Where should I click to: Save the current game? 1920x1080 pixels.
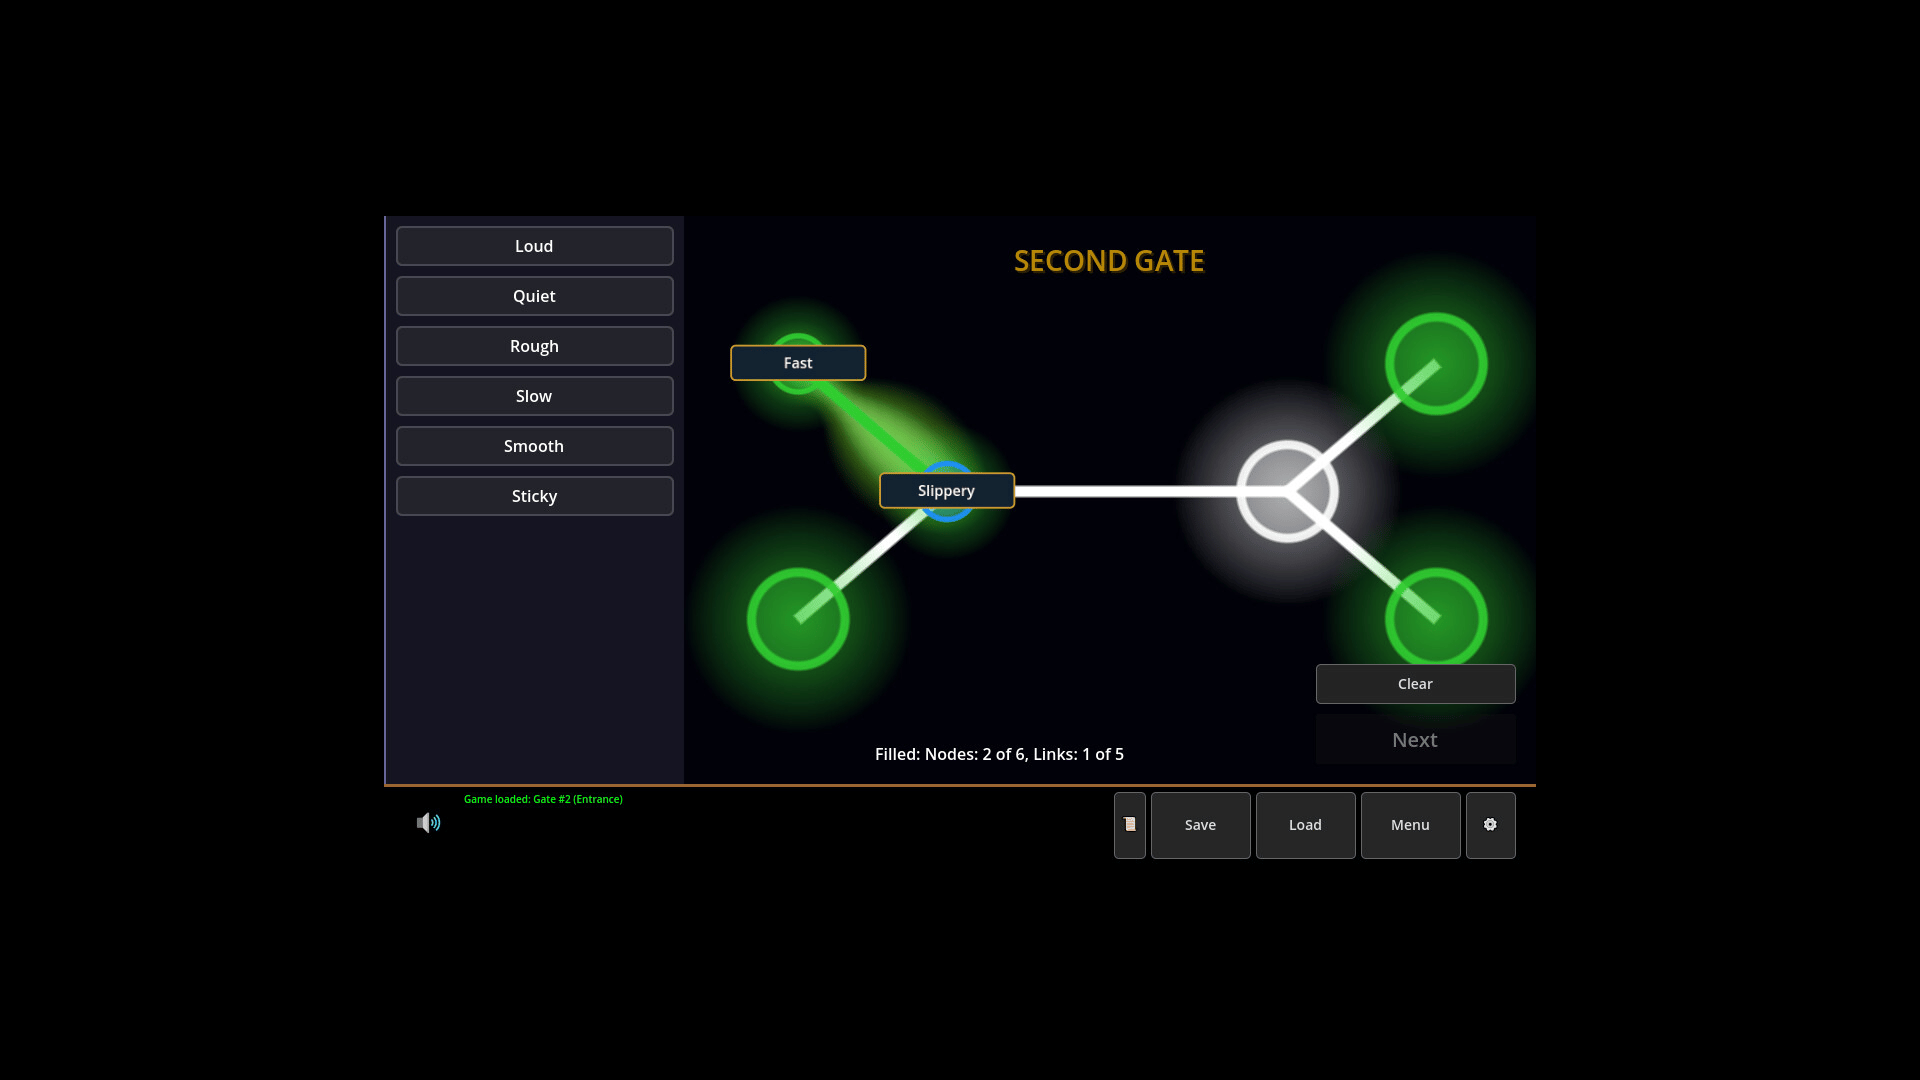1200,825
